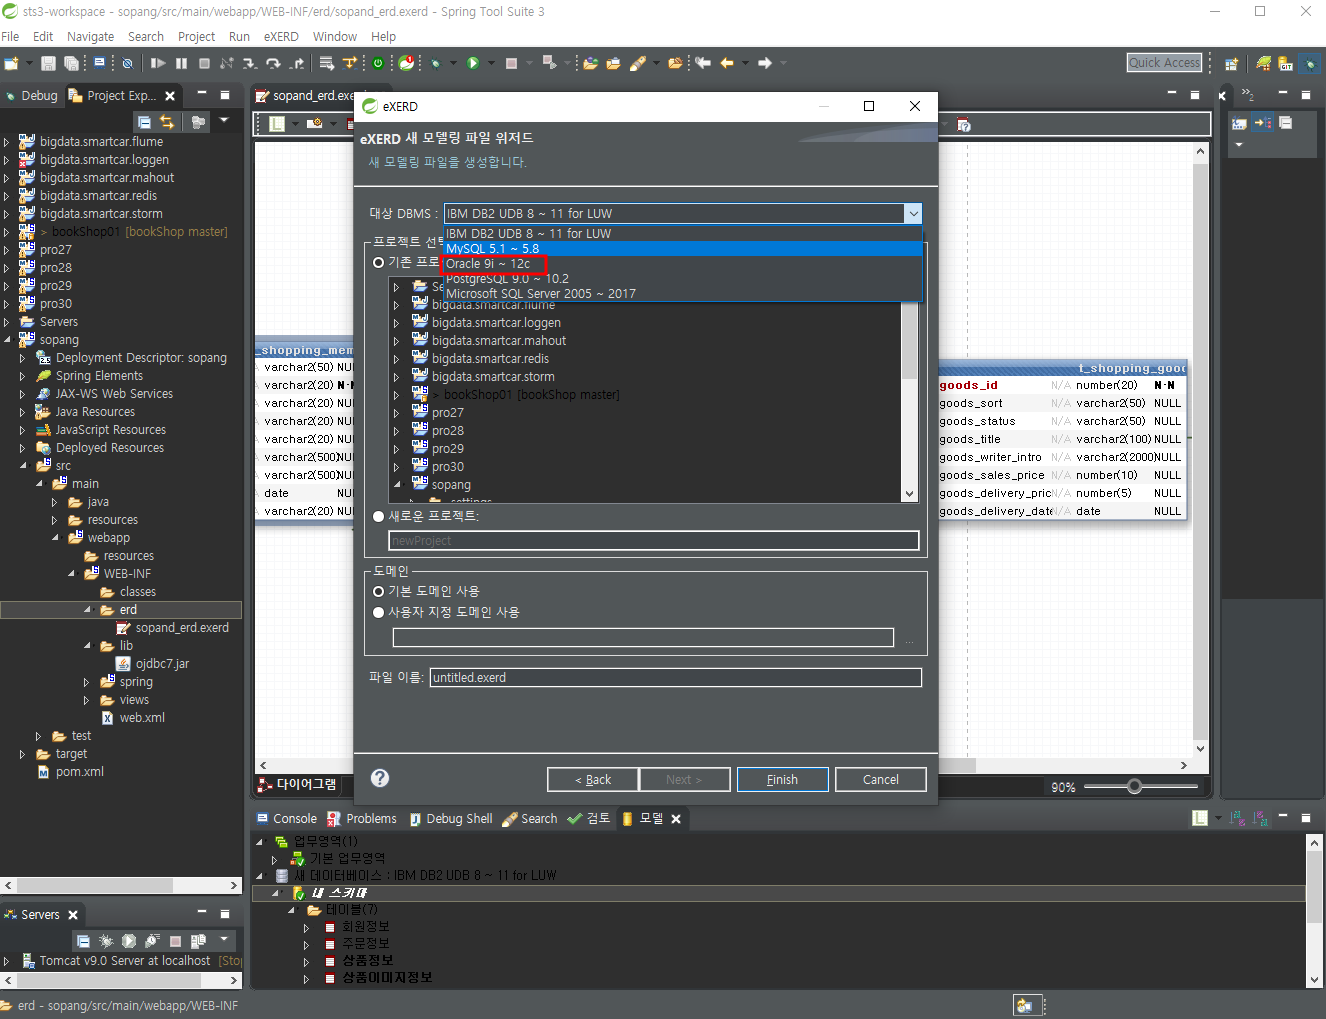The image size is (1326, 1019).
Task: Open the Edit menu
Action: (x=43, y=36)
